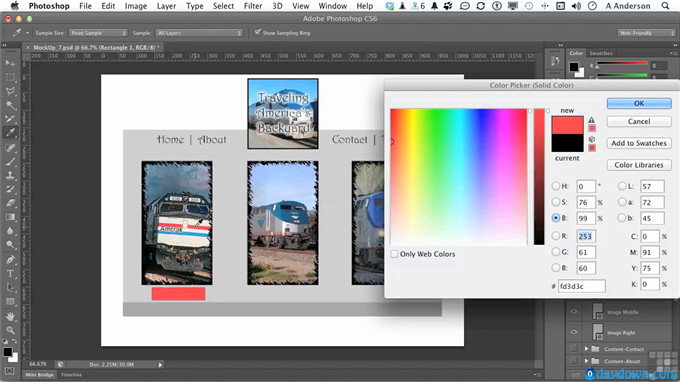Switch to the Timeline tab
This screenshot has height=382, width=680.
click(x=72, y=375)
